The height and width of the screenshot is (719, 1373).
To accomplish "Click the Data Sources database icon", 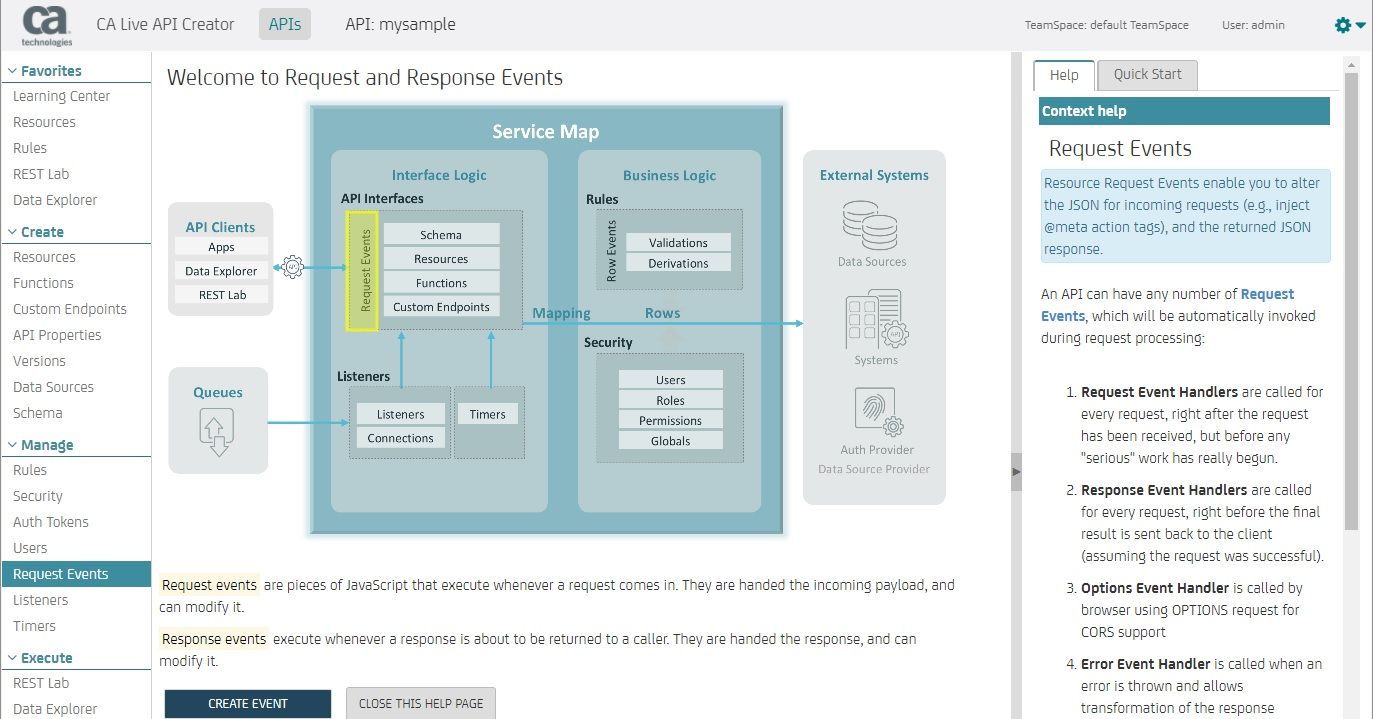I will [x=872, y=225].
